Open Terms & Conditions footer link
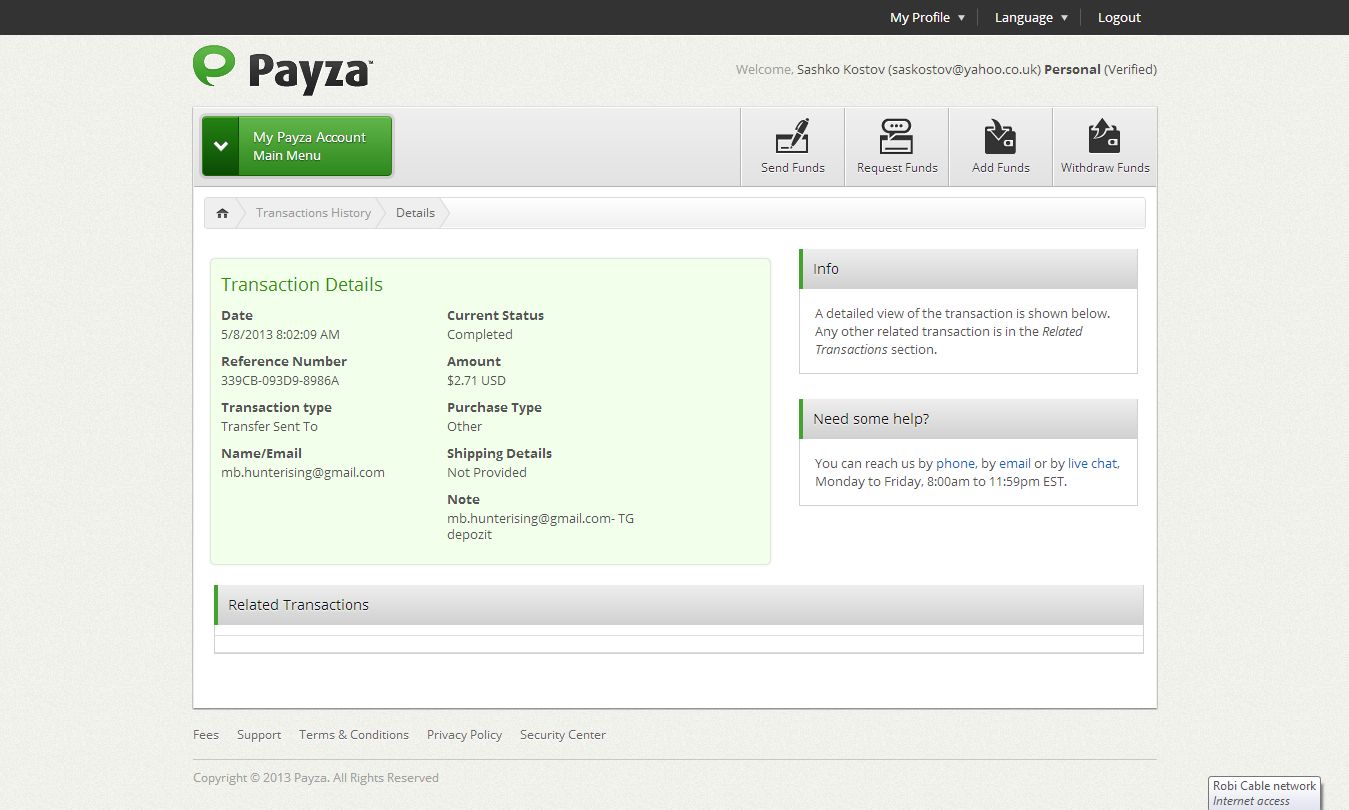The width and height of the screenshot is (1349, 810). (354, 735)
